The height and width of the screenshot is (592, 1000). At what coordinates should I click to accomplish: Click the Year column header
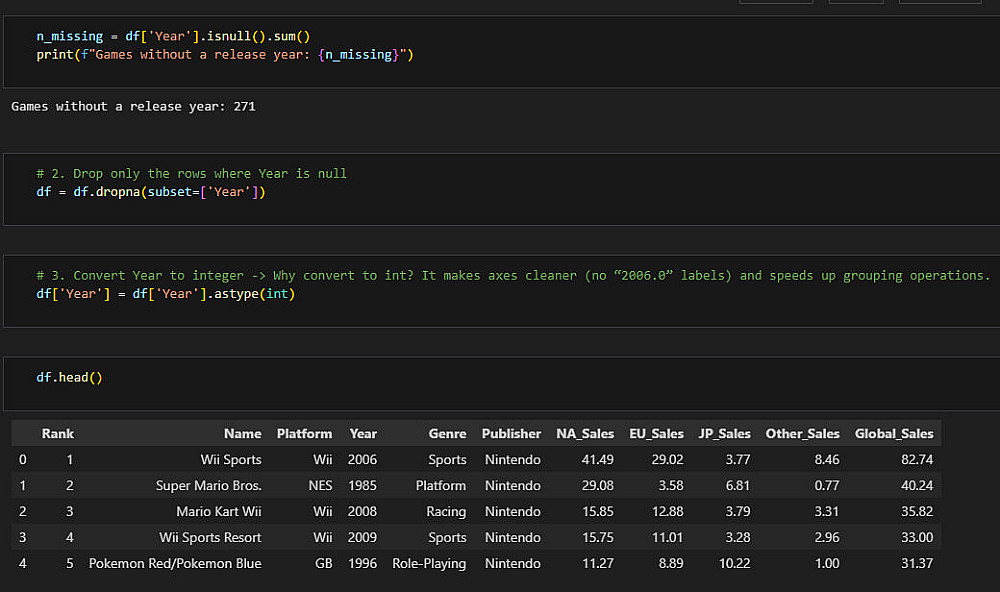363,434
